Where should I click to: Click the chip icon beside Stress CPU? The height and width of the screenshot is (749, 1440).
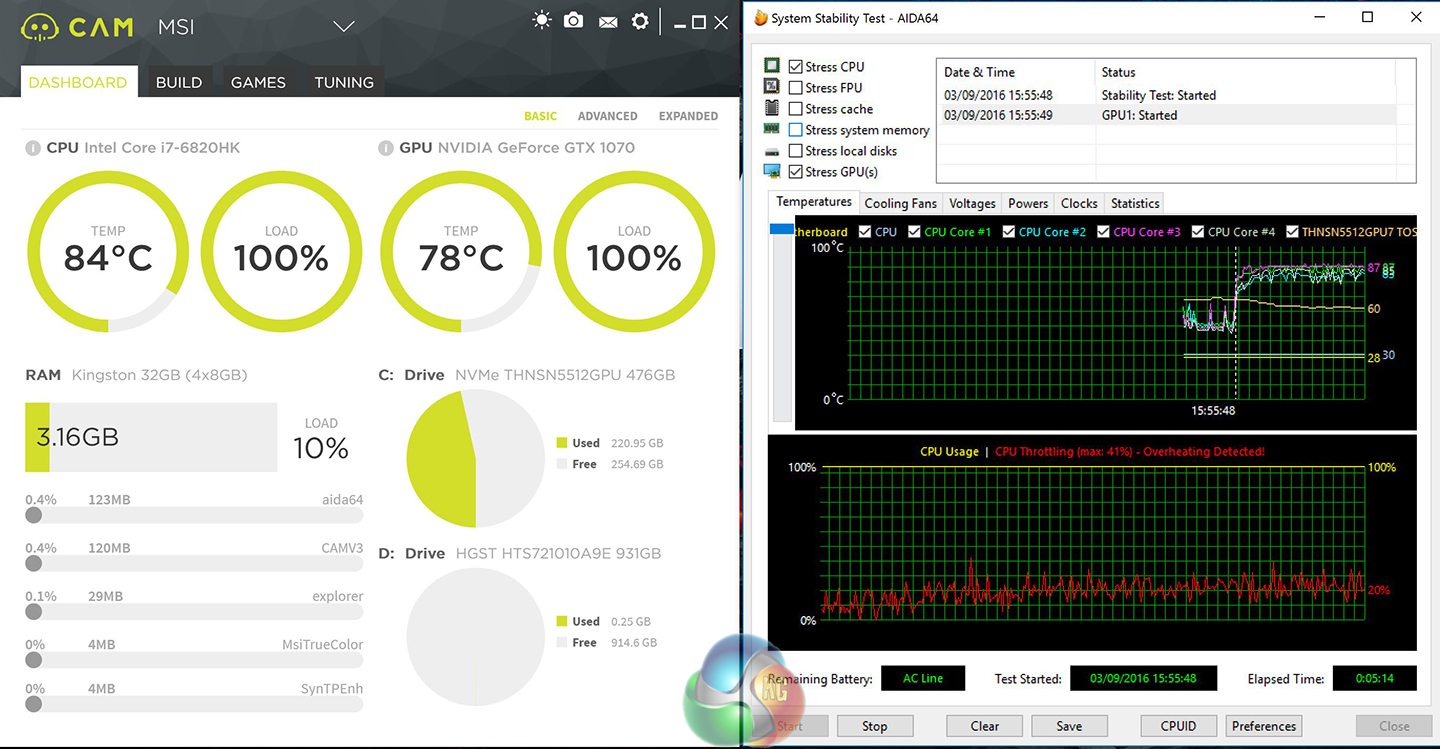point(772,66)
